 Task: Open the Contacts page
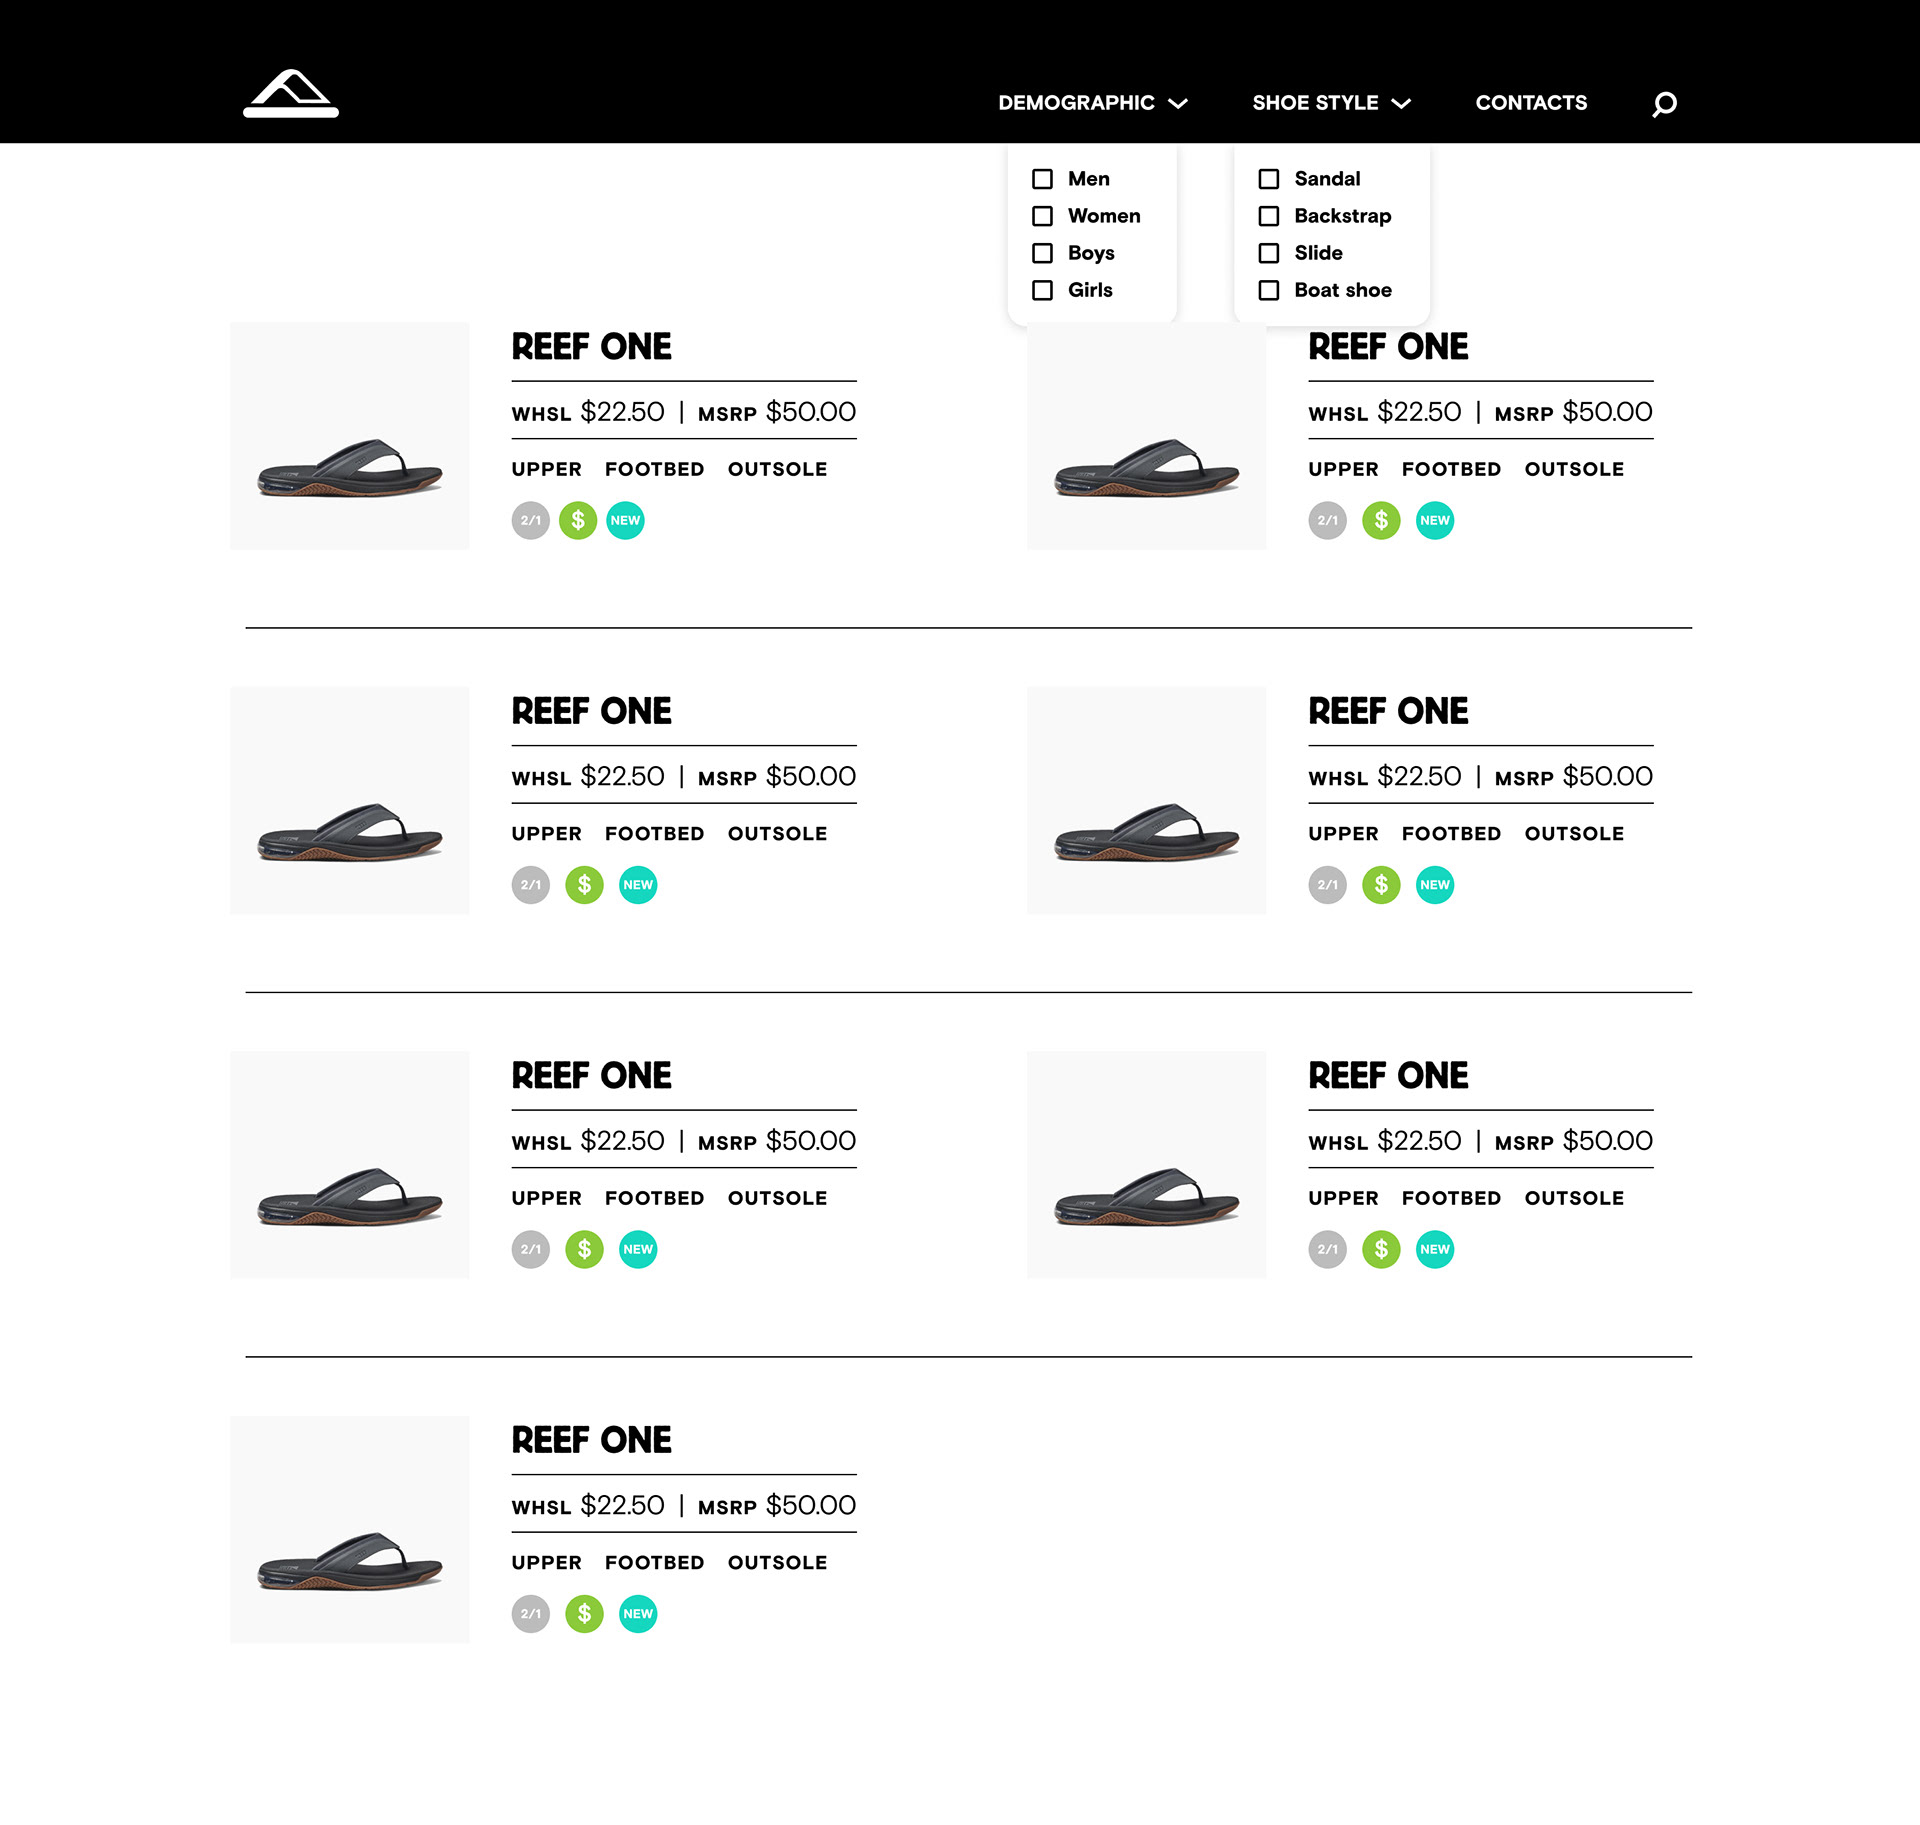(x=1531, y=103)
